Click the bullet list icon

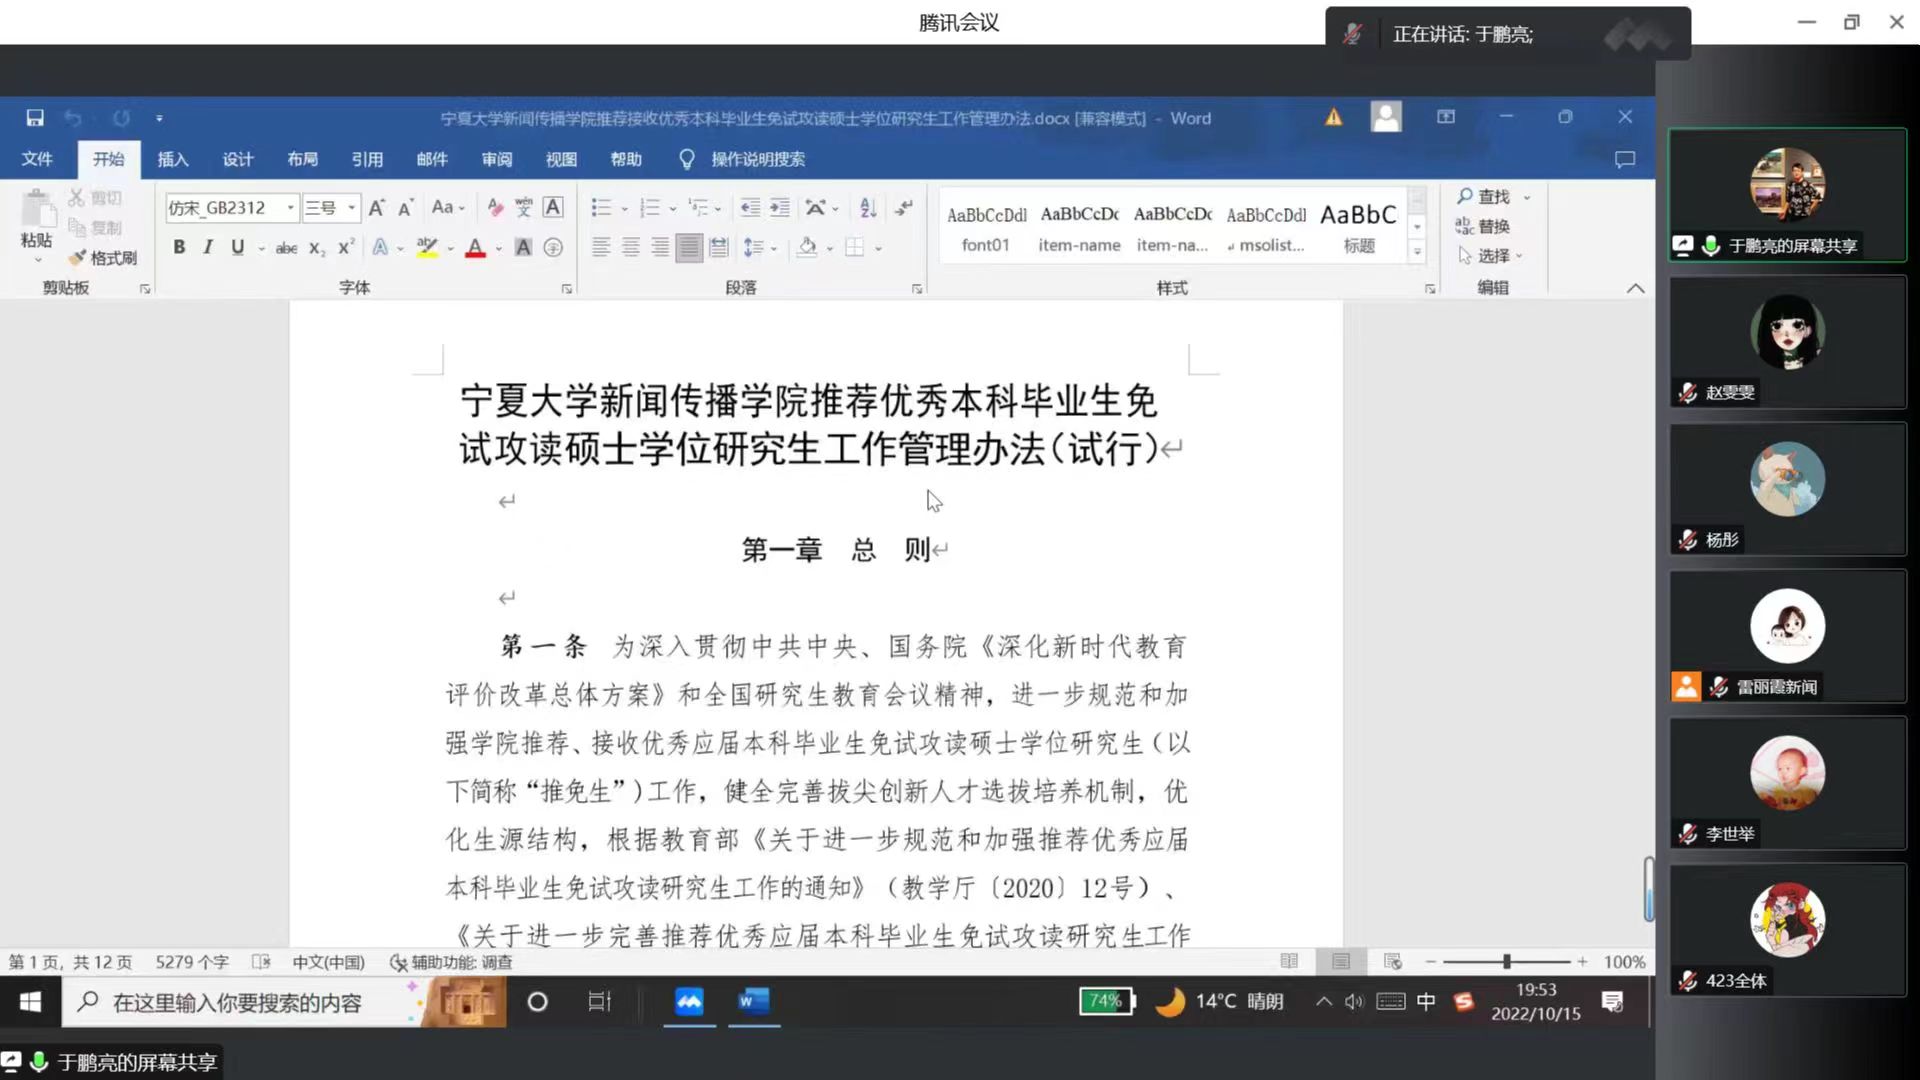click(x=600, y=208)
